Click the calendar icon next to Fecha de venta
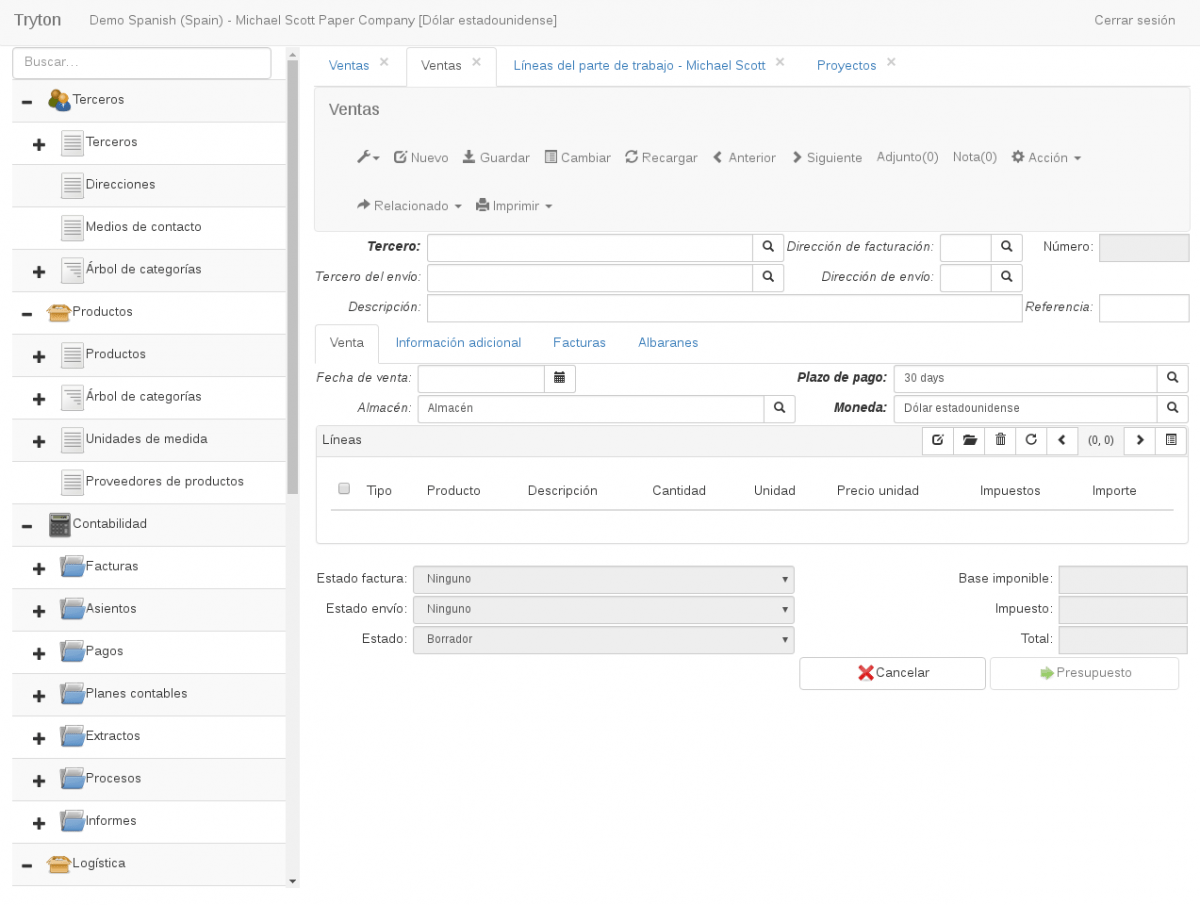Image resolution: width=1200 pixels, height=905 pixels. click(x=559, y=378)
